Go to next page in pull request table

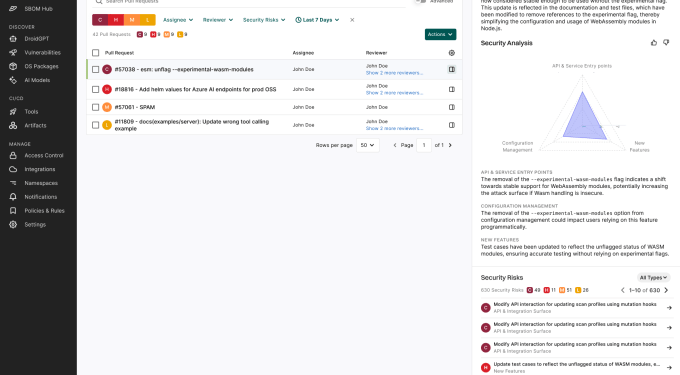pos(450,145)
